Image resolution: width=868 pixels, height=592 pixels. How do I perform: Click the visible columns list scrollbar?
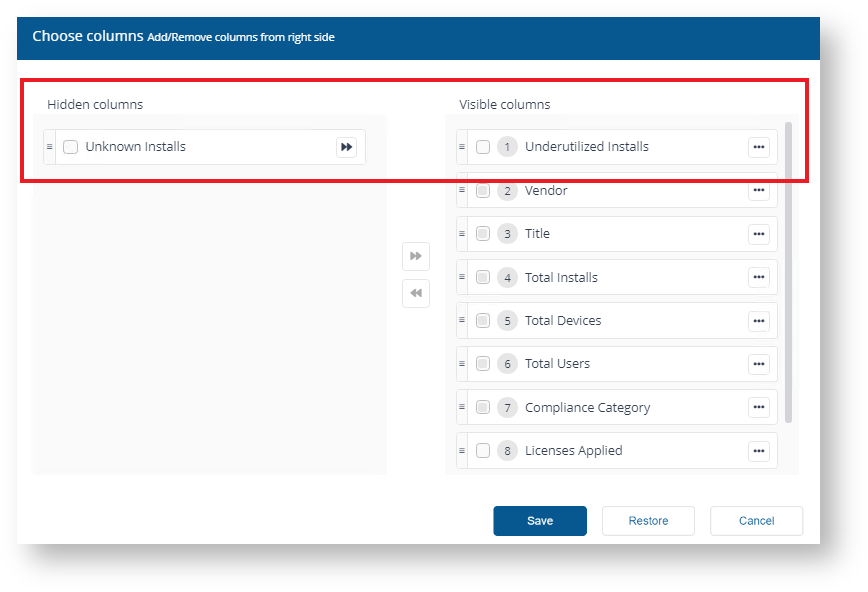point(788,270)
